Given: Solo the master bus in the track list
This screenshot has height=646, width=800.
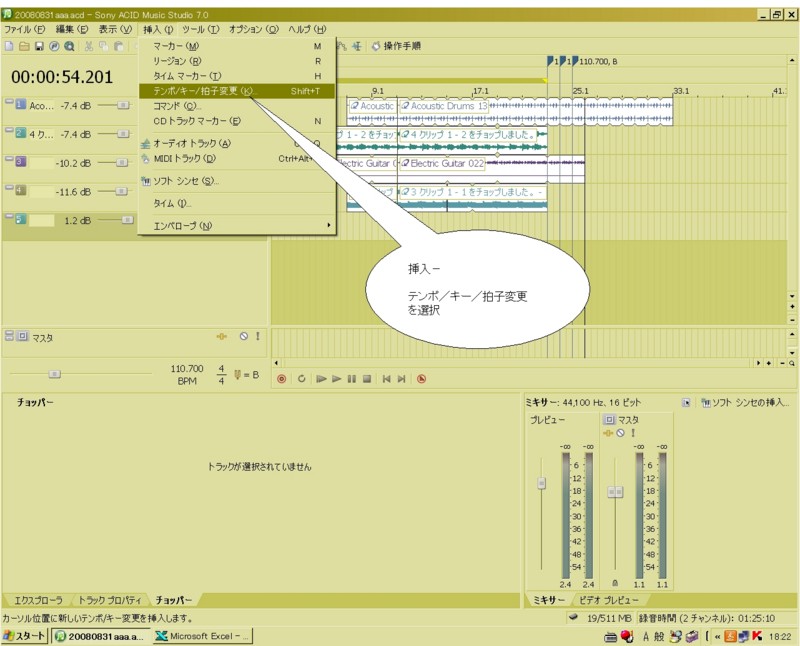Looking at the screenshot, I should (x=258, y=336).
